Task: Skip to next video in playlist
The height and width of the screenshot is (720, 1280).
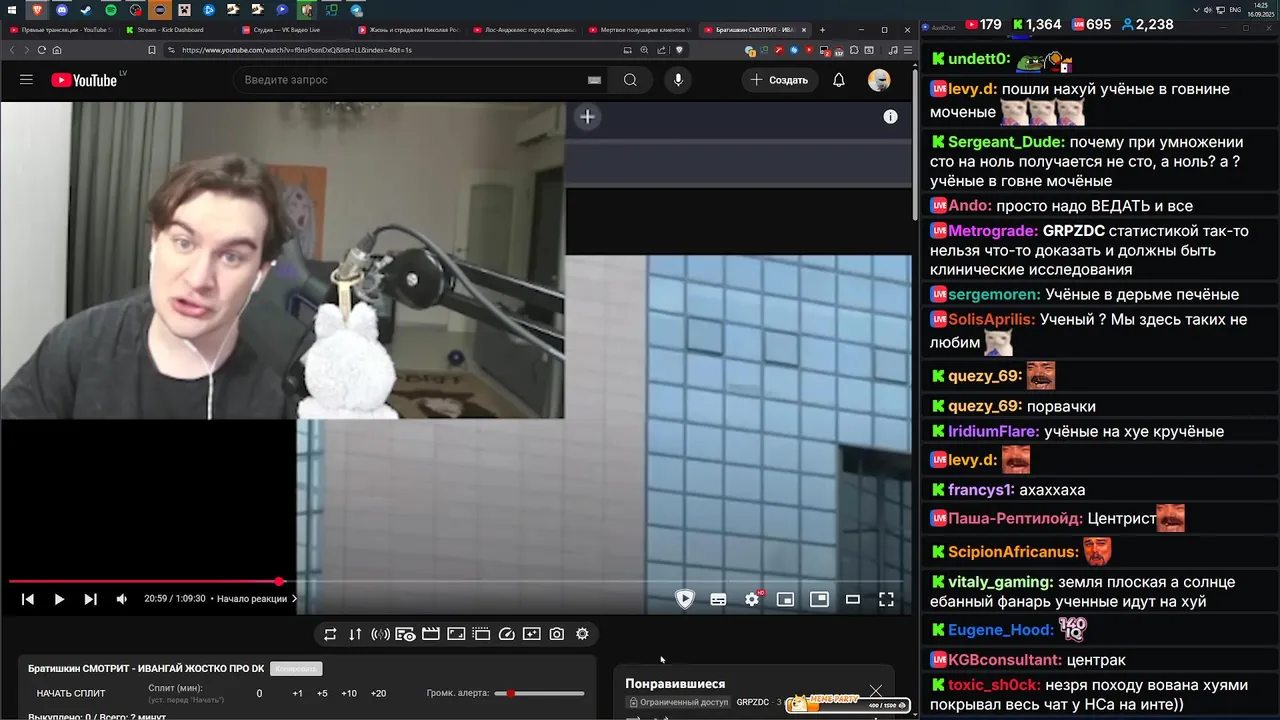Action: coord(90,599)
